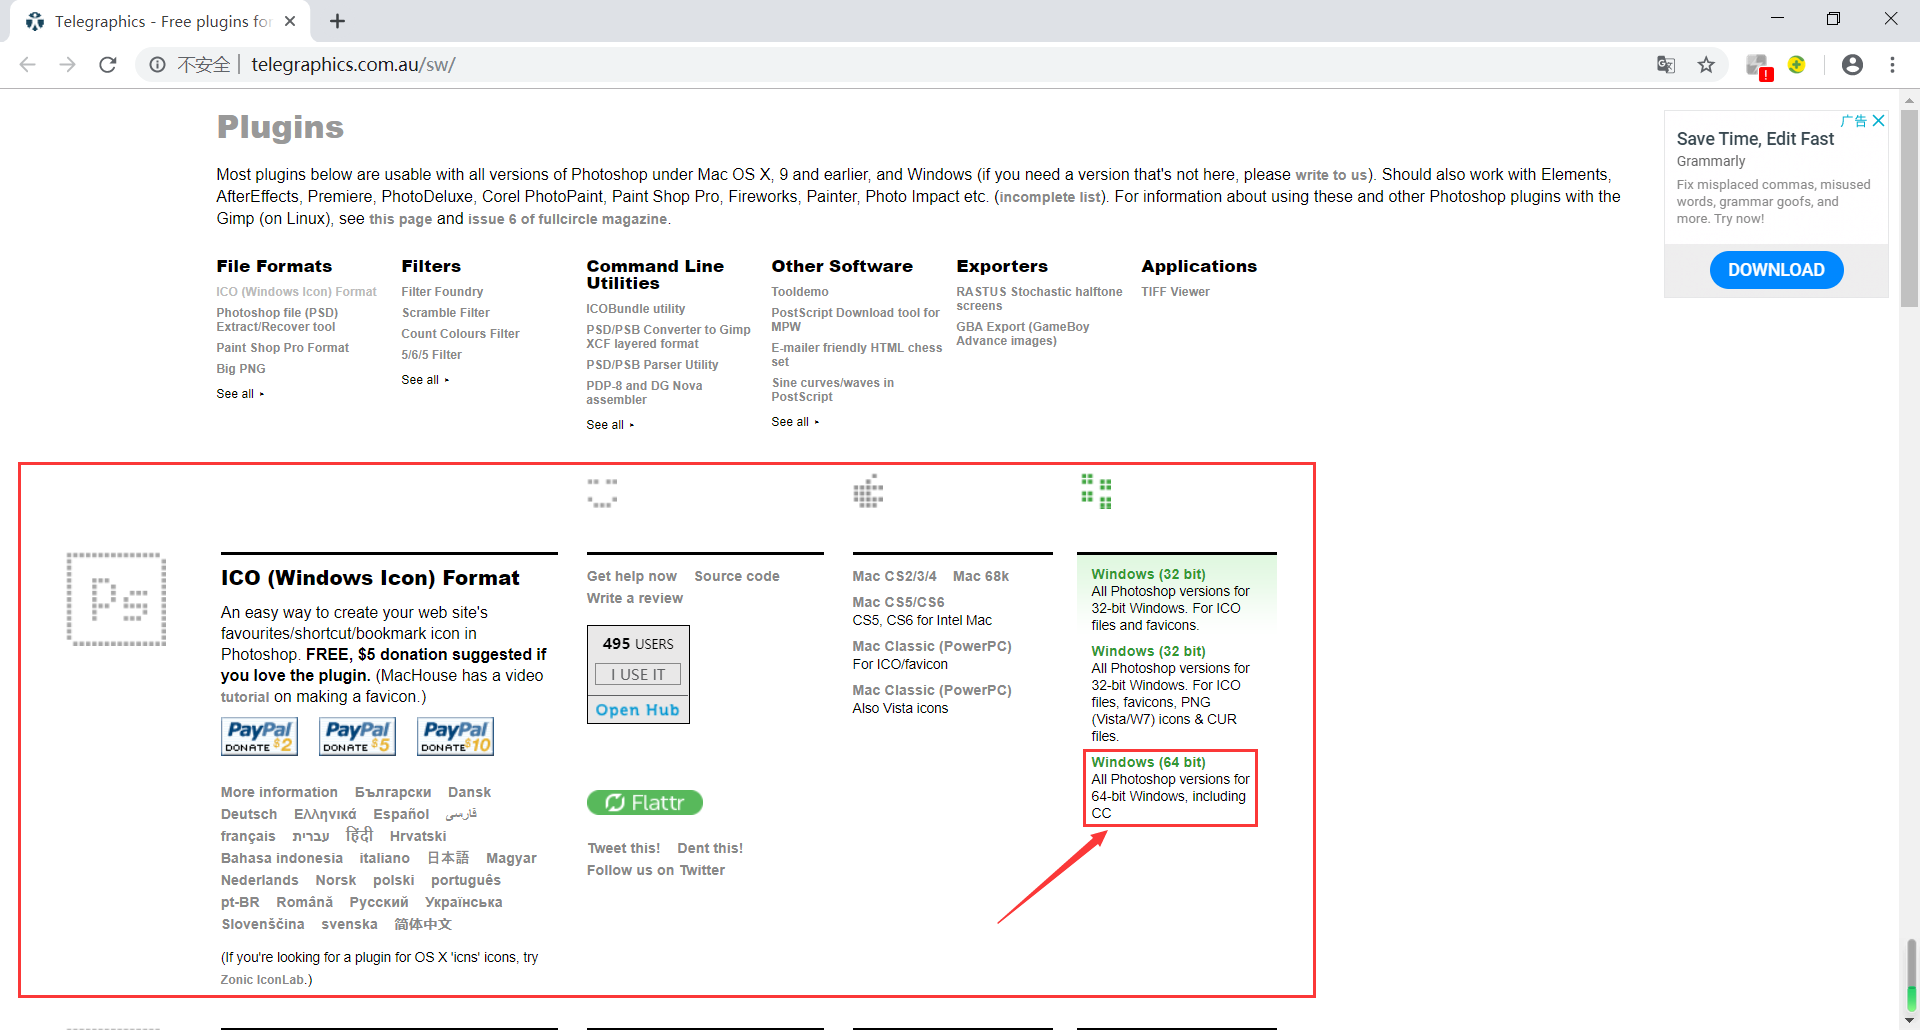Click the browser back arrow
1920x1030 pixels.
(28, 65)
